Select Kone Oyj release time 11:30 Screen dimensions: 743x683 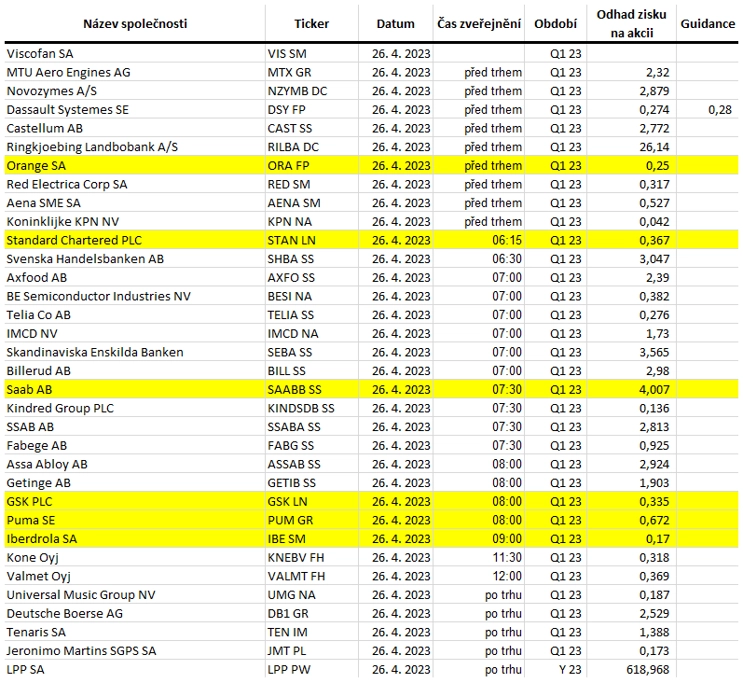coord(507,558)
